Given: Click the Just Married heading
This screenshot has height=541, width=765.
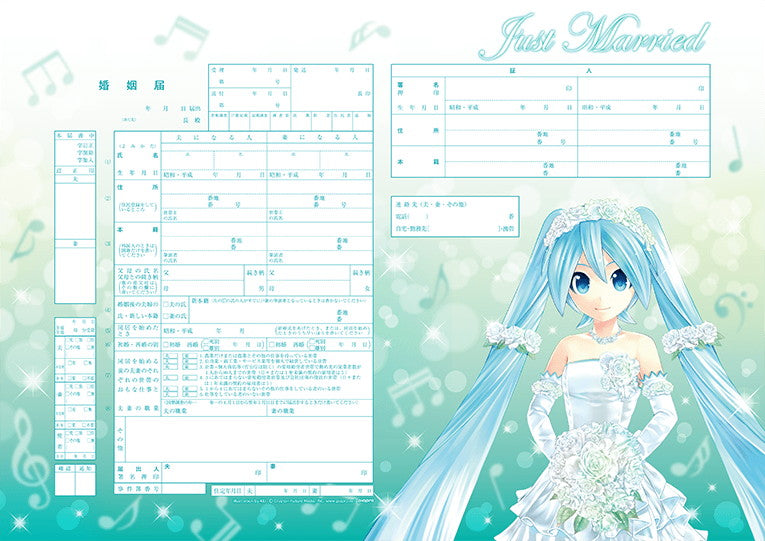Looking at the screenshot, I should pyautogui.click(x=594, y=35).
